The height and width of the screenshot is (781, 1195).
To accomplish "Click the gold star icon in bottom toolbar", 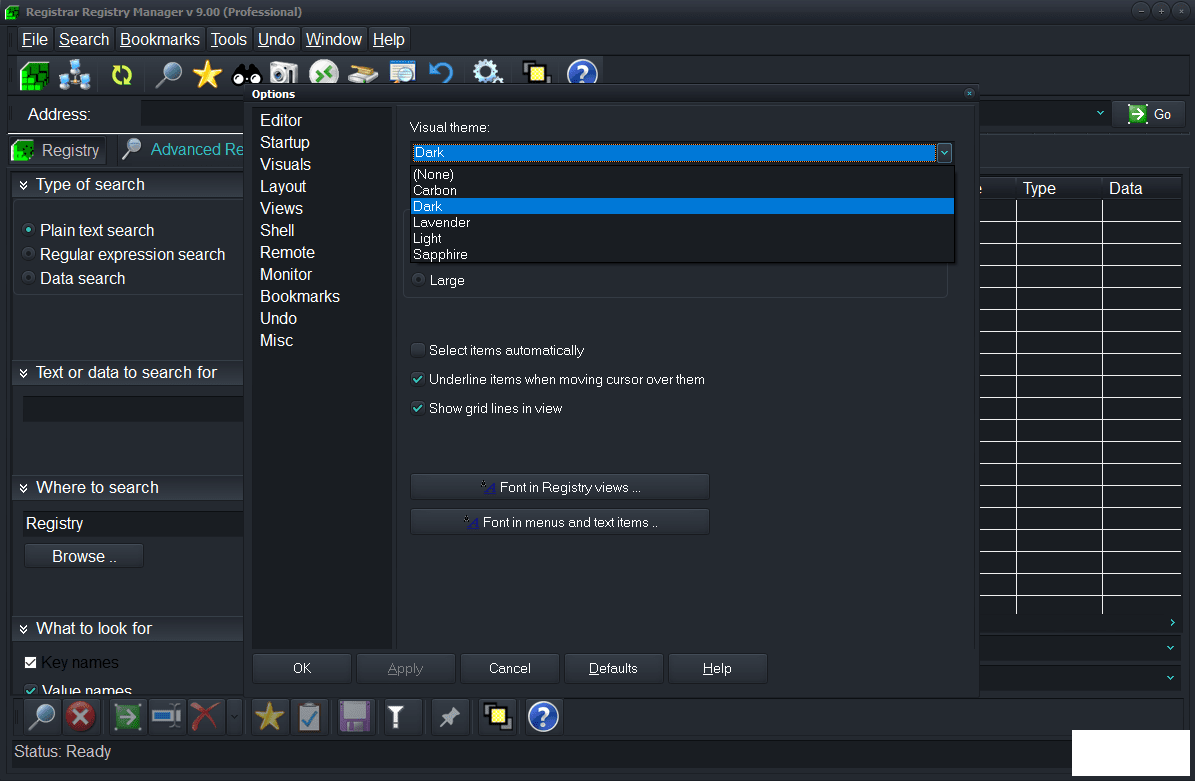I will pos(269,717).
